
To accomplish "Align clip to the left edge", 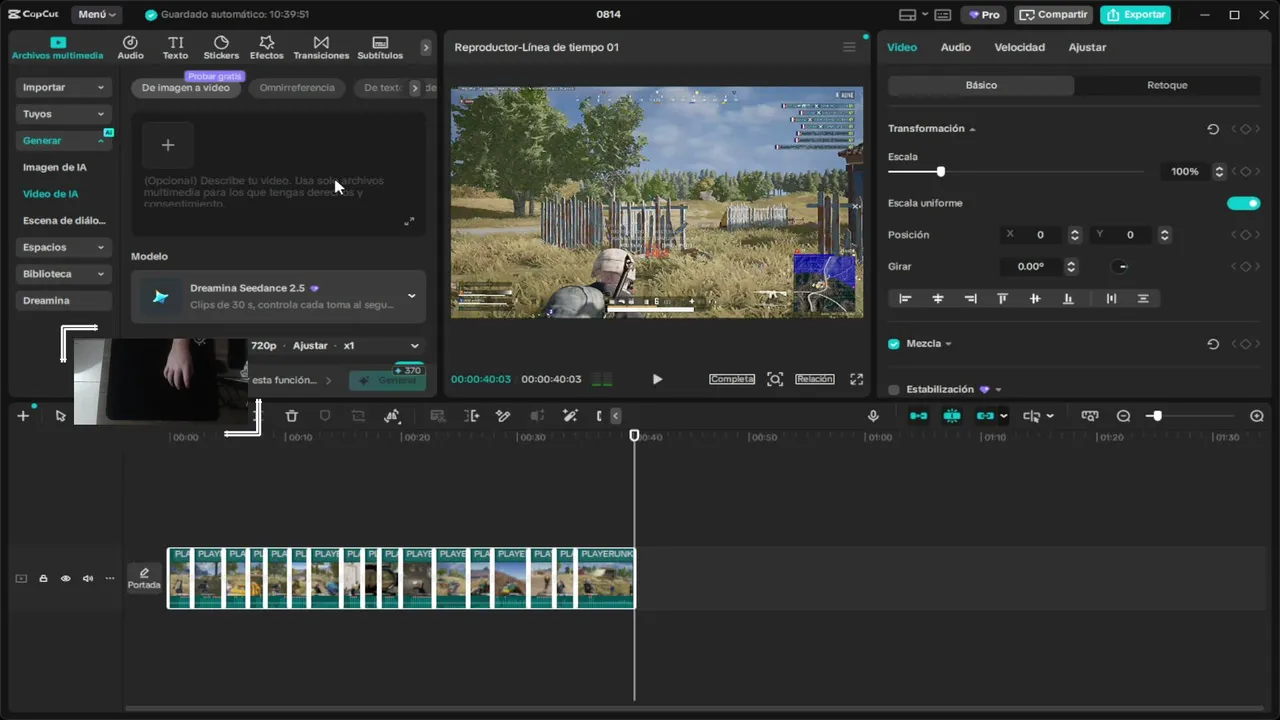I will [x=905, y=298].
